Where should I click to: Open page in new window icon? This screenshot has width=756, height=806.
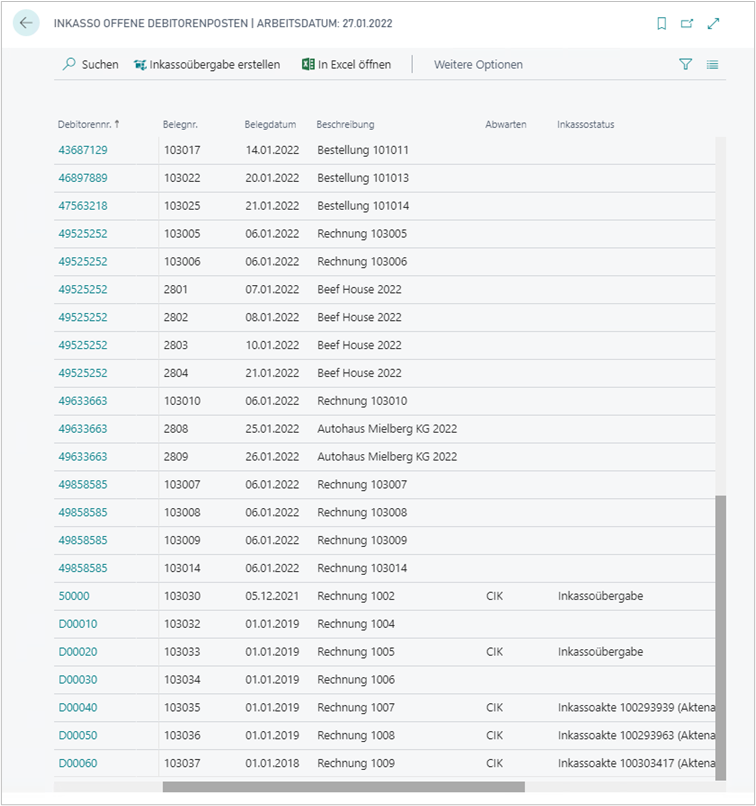click(687, 24)
